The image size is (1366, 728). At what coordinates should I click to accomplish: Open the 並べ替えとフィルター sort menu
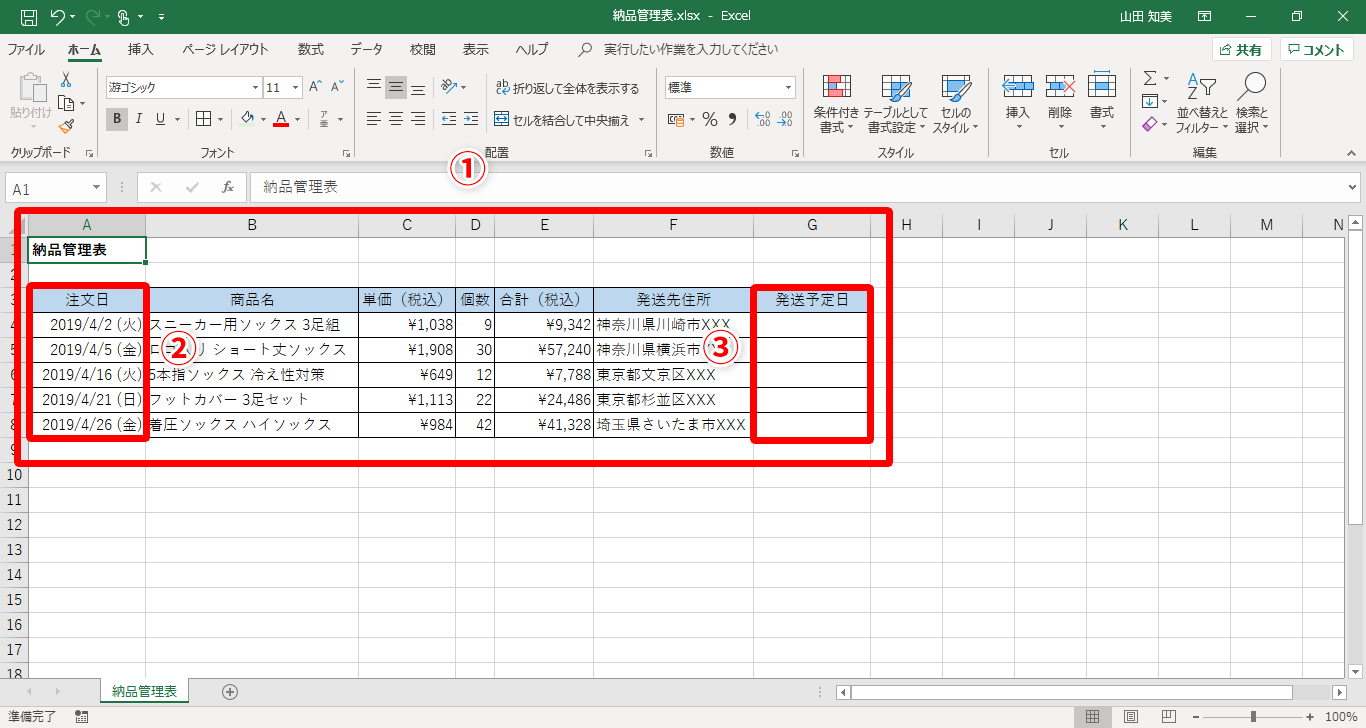click(x=1202, y=105)
